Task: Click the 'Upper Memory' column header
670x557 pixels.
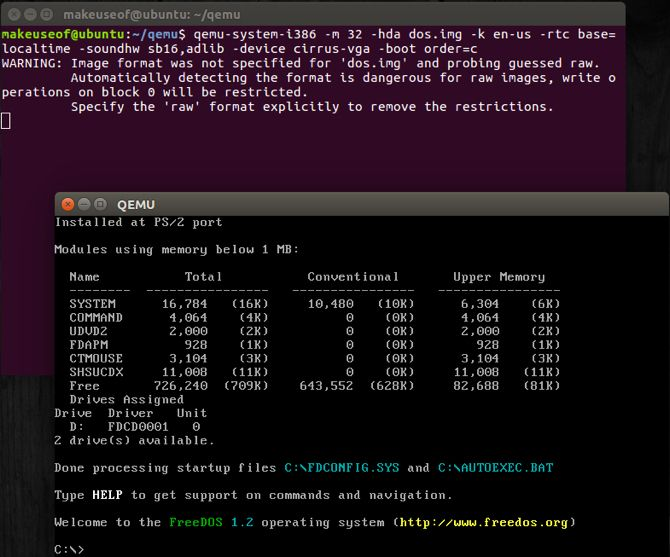Action: 499,277
